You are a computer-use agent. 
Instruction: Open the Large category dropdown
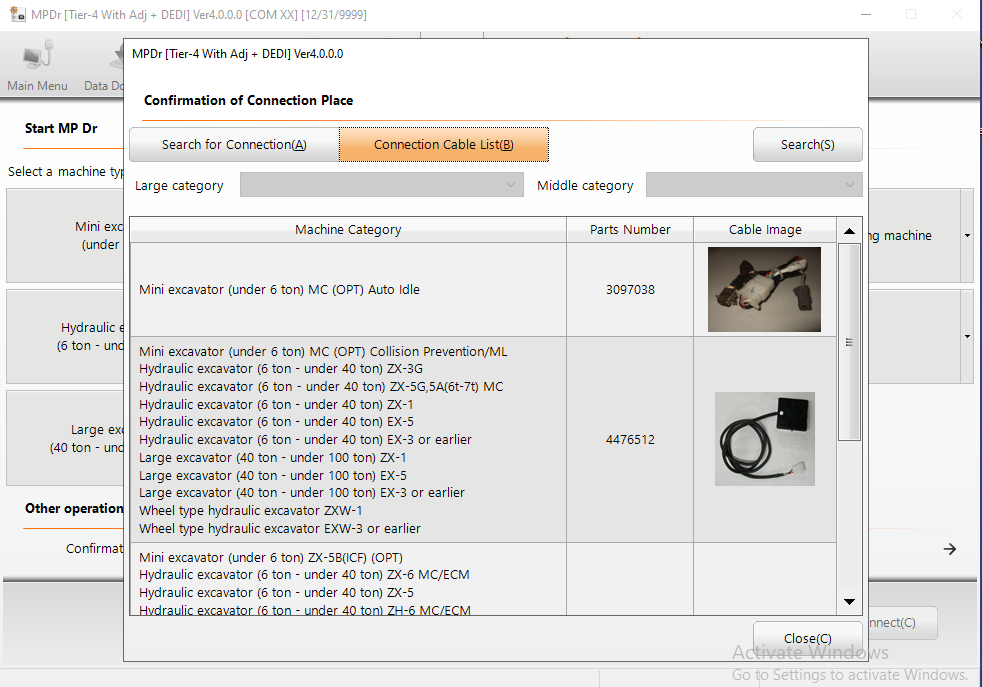(381, 185)
